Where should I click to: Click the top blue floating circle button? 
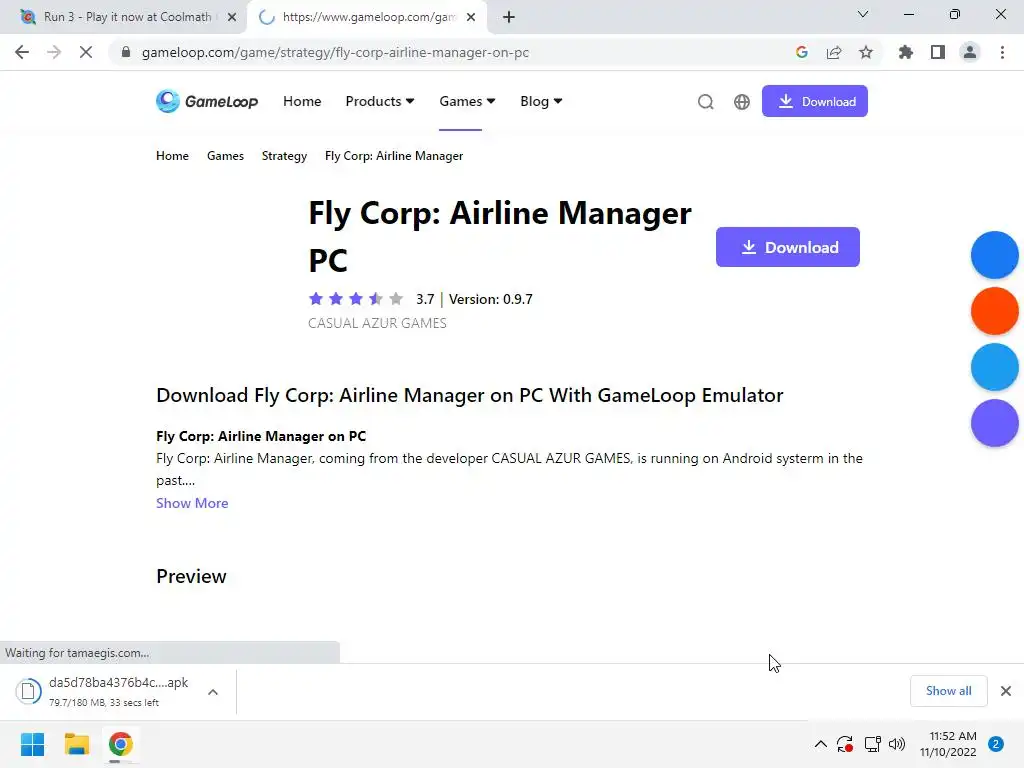point(995,255)
